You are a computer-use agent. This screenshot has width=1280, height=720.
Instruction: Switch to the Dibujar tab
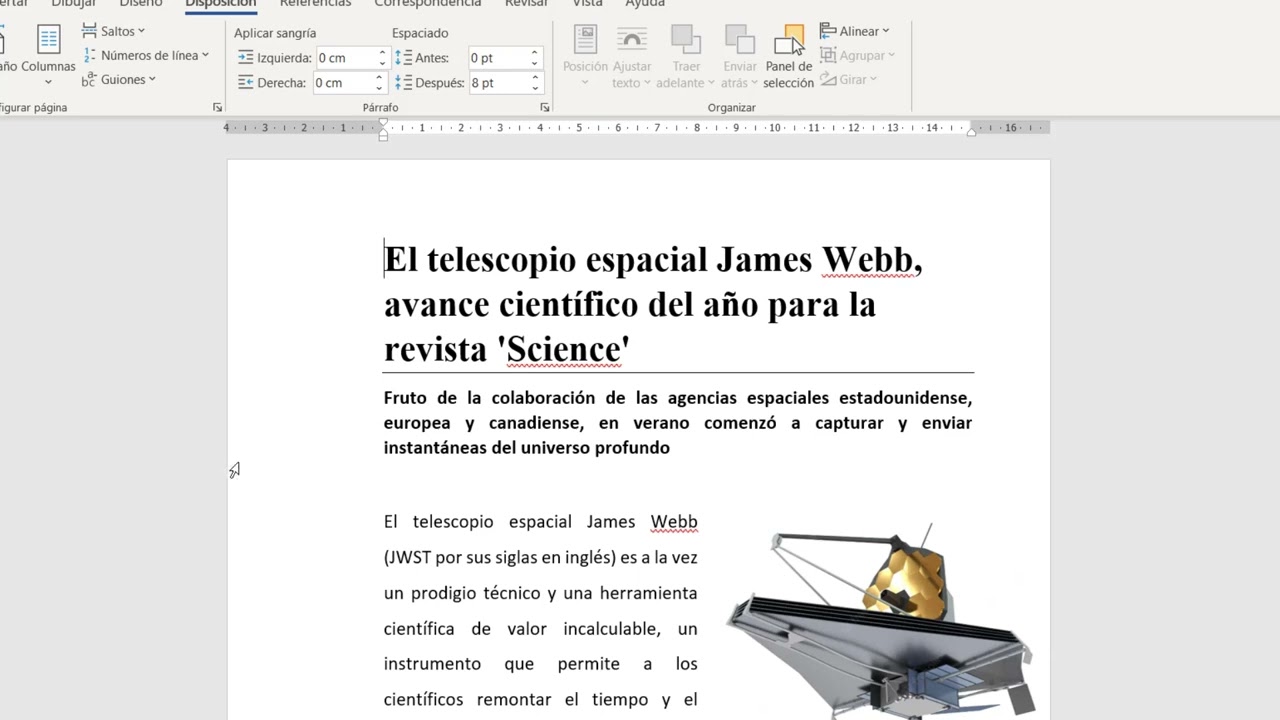74,4
